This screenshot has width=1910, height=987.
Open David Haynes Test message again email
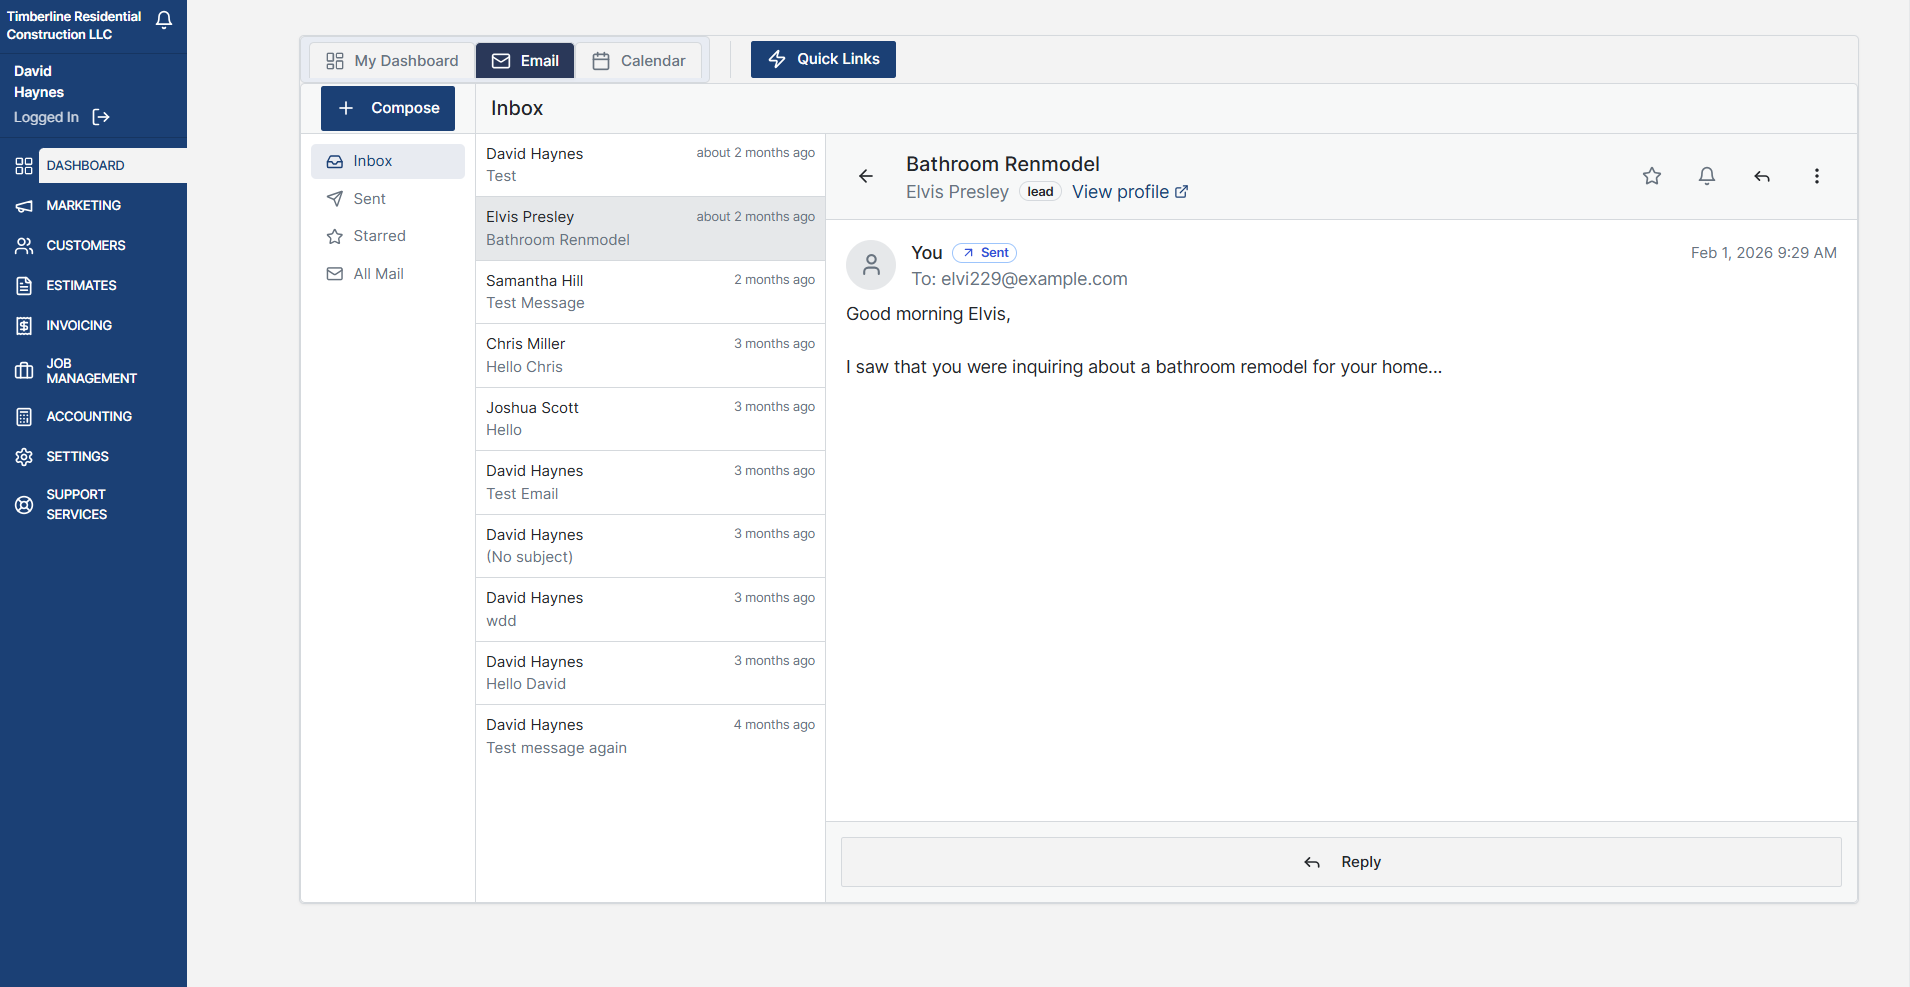point(650,737)
